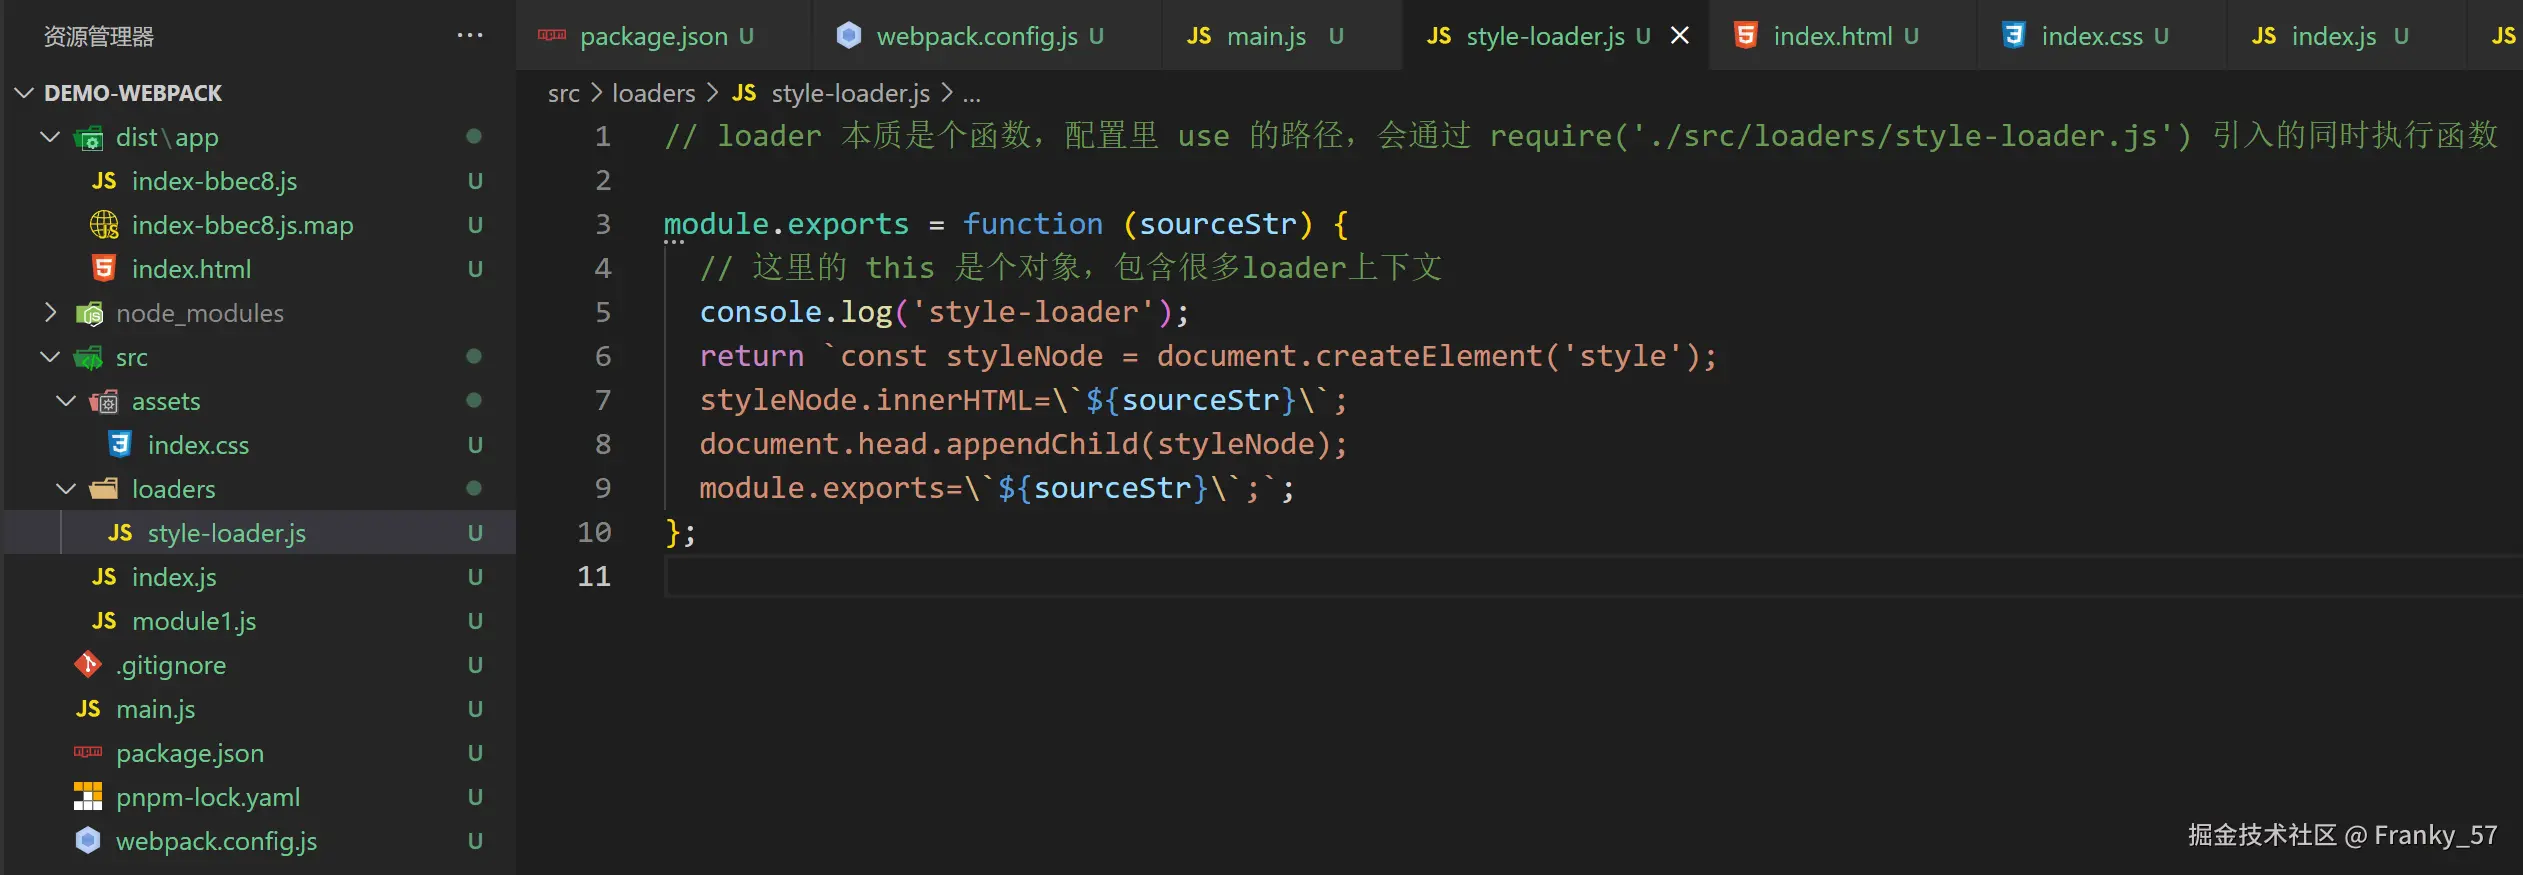
Task: Click the node_modules folder icon
Action: tap(89, 314)
